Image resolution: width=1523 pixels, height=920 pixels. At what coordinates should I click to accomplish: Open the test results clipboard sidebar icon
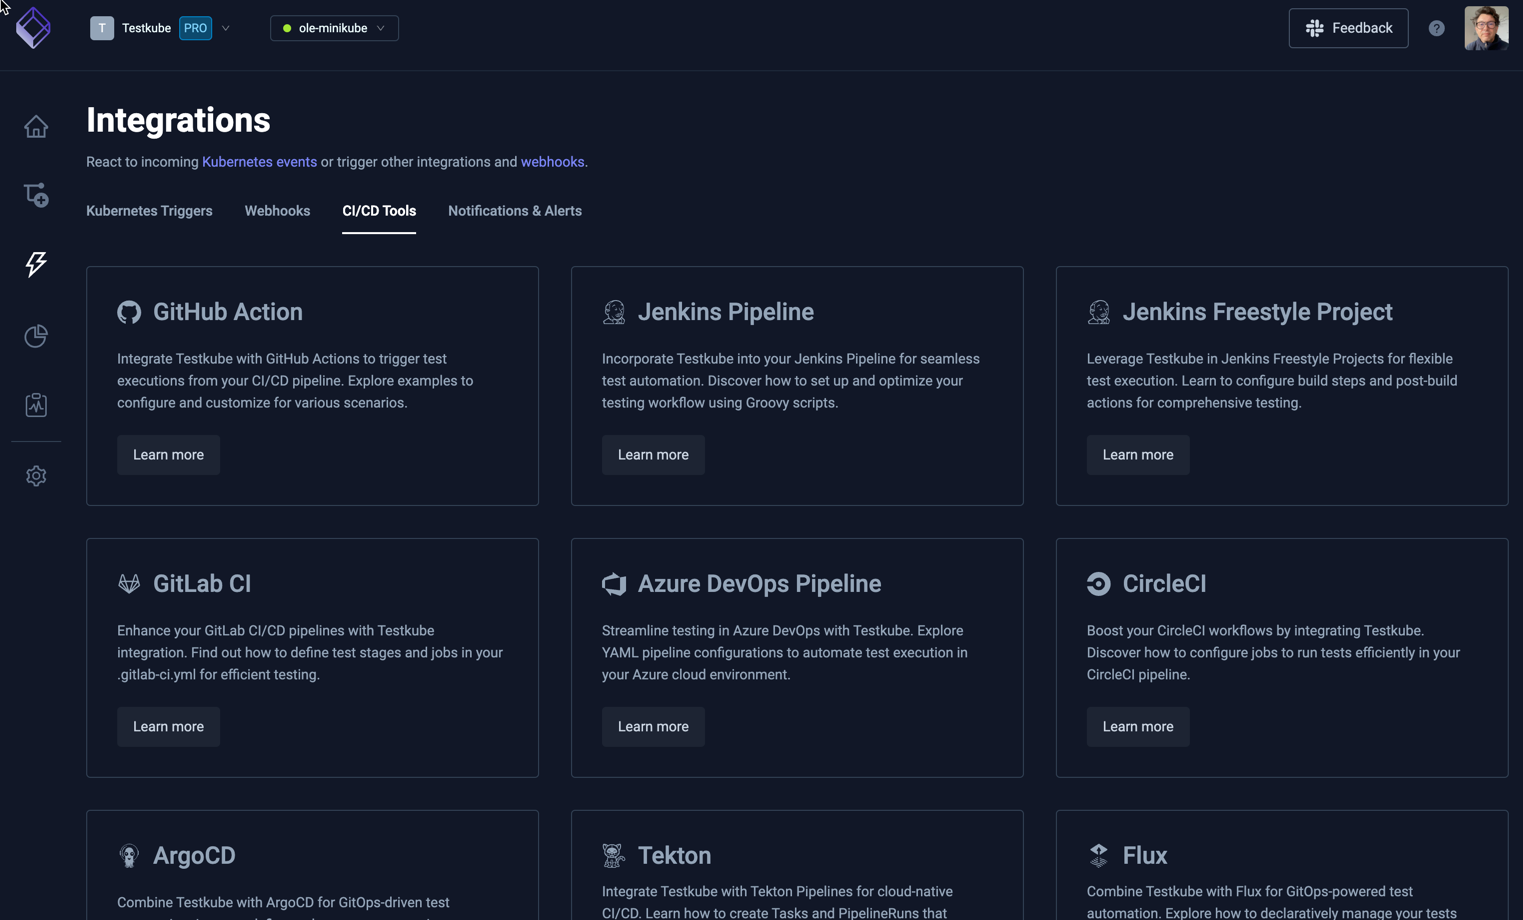tap(36, 405)
